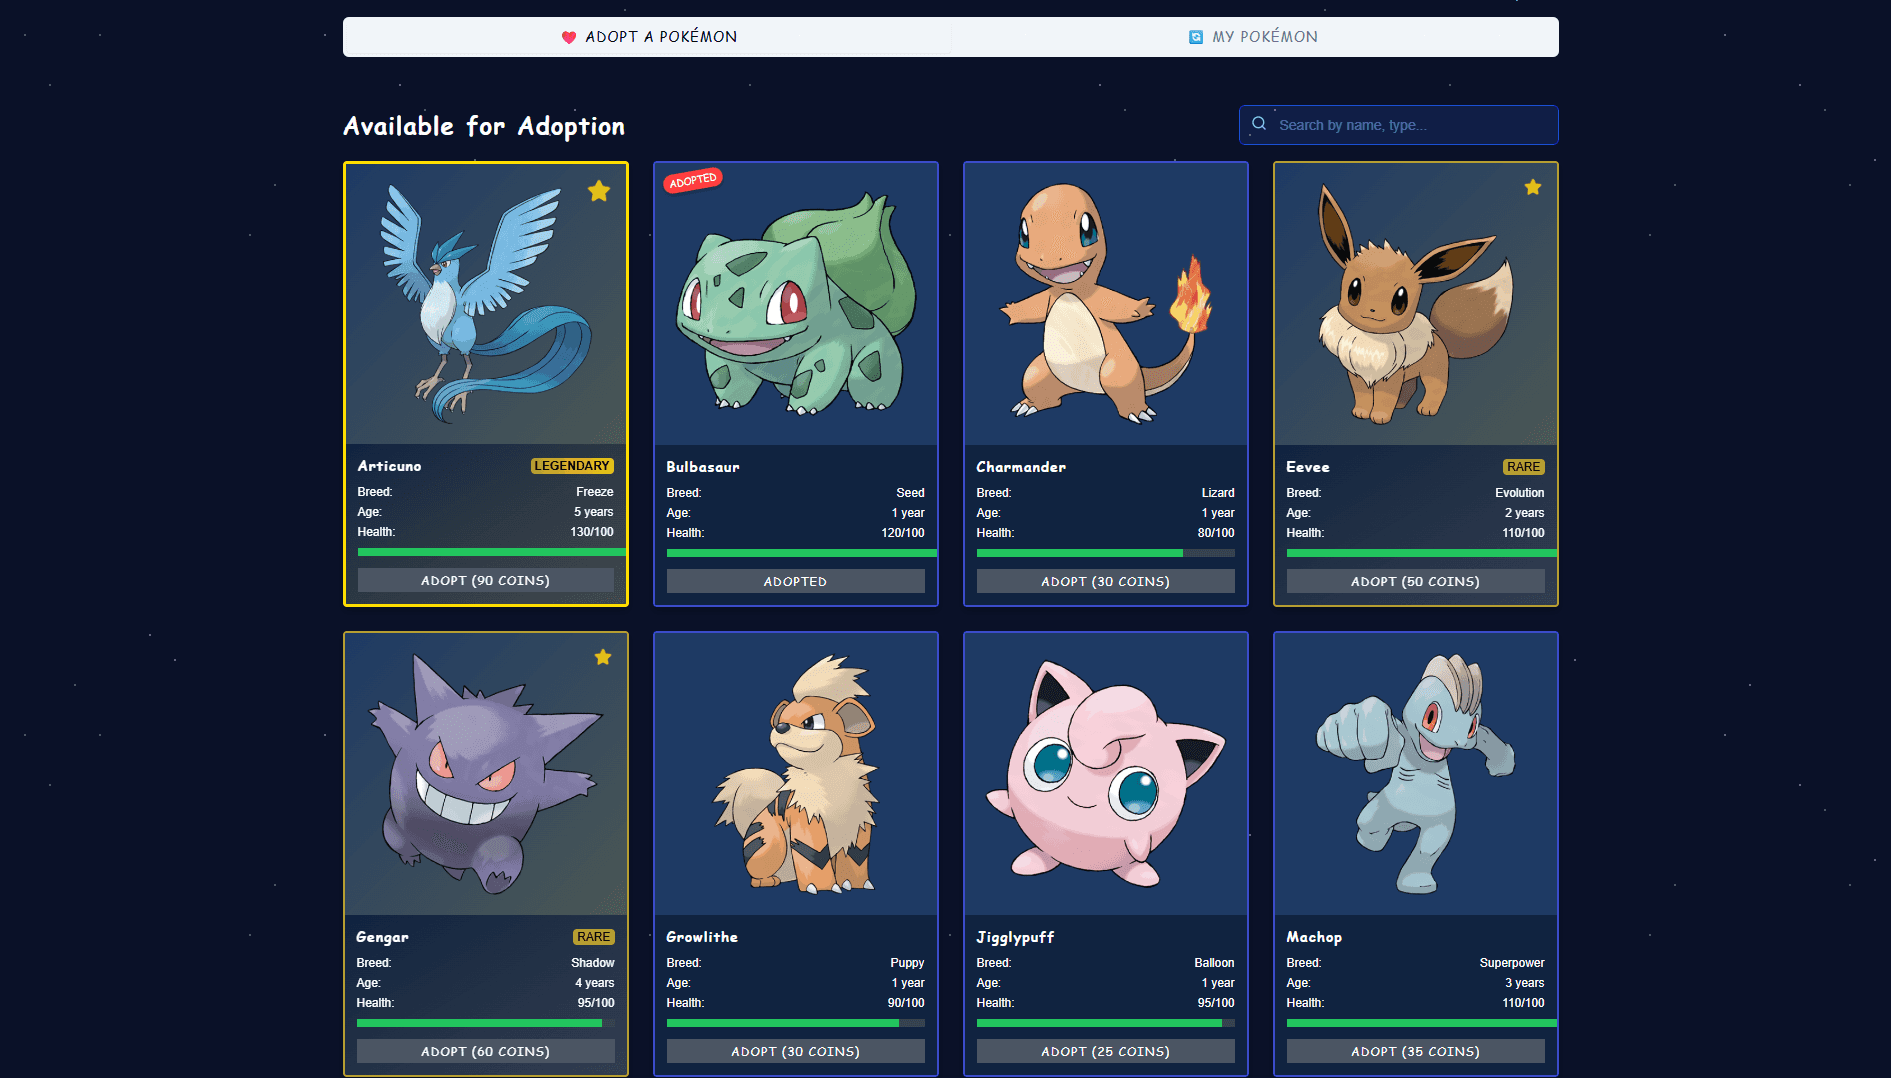1891x1078 pixels.
Task: Click Eevee's Evolution breed value
Action: pos(1520,493)
